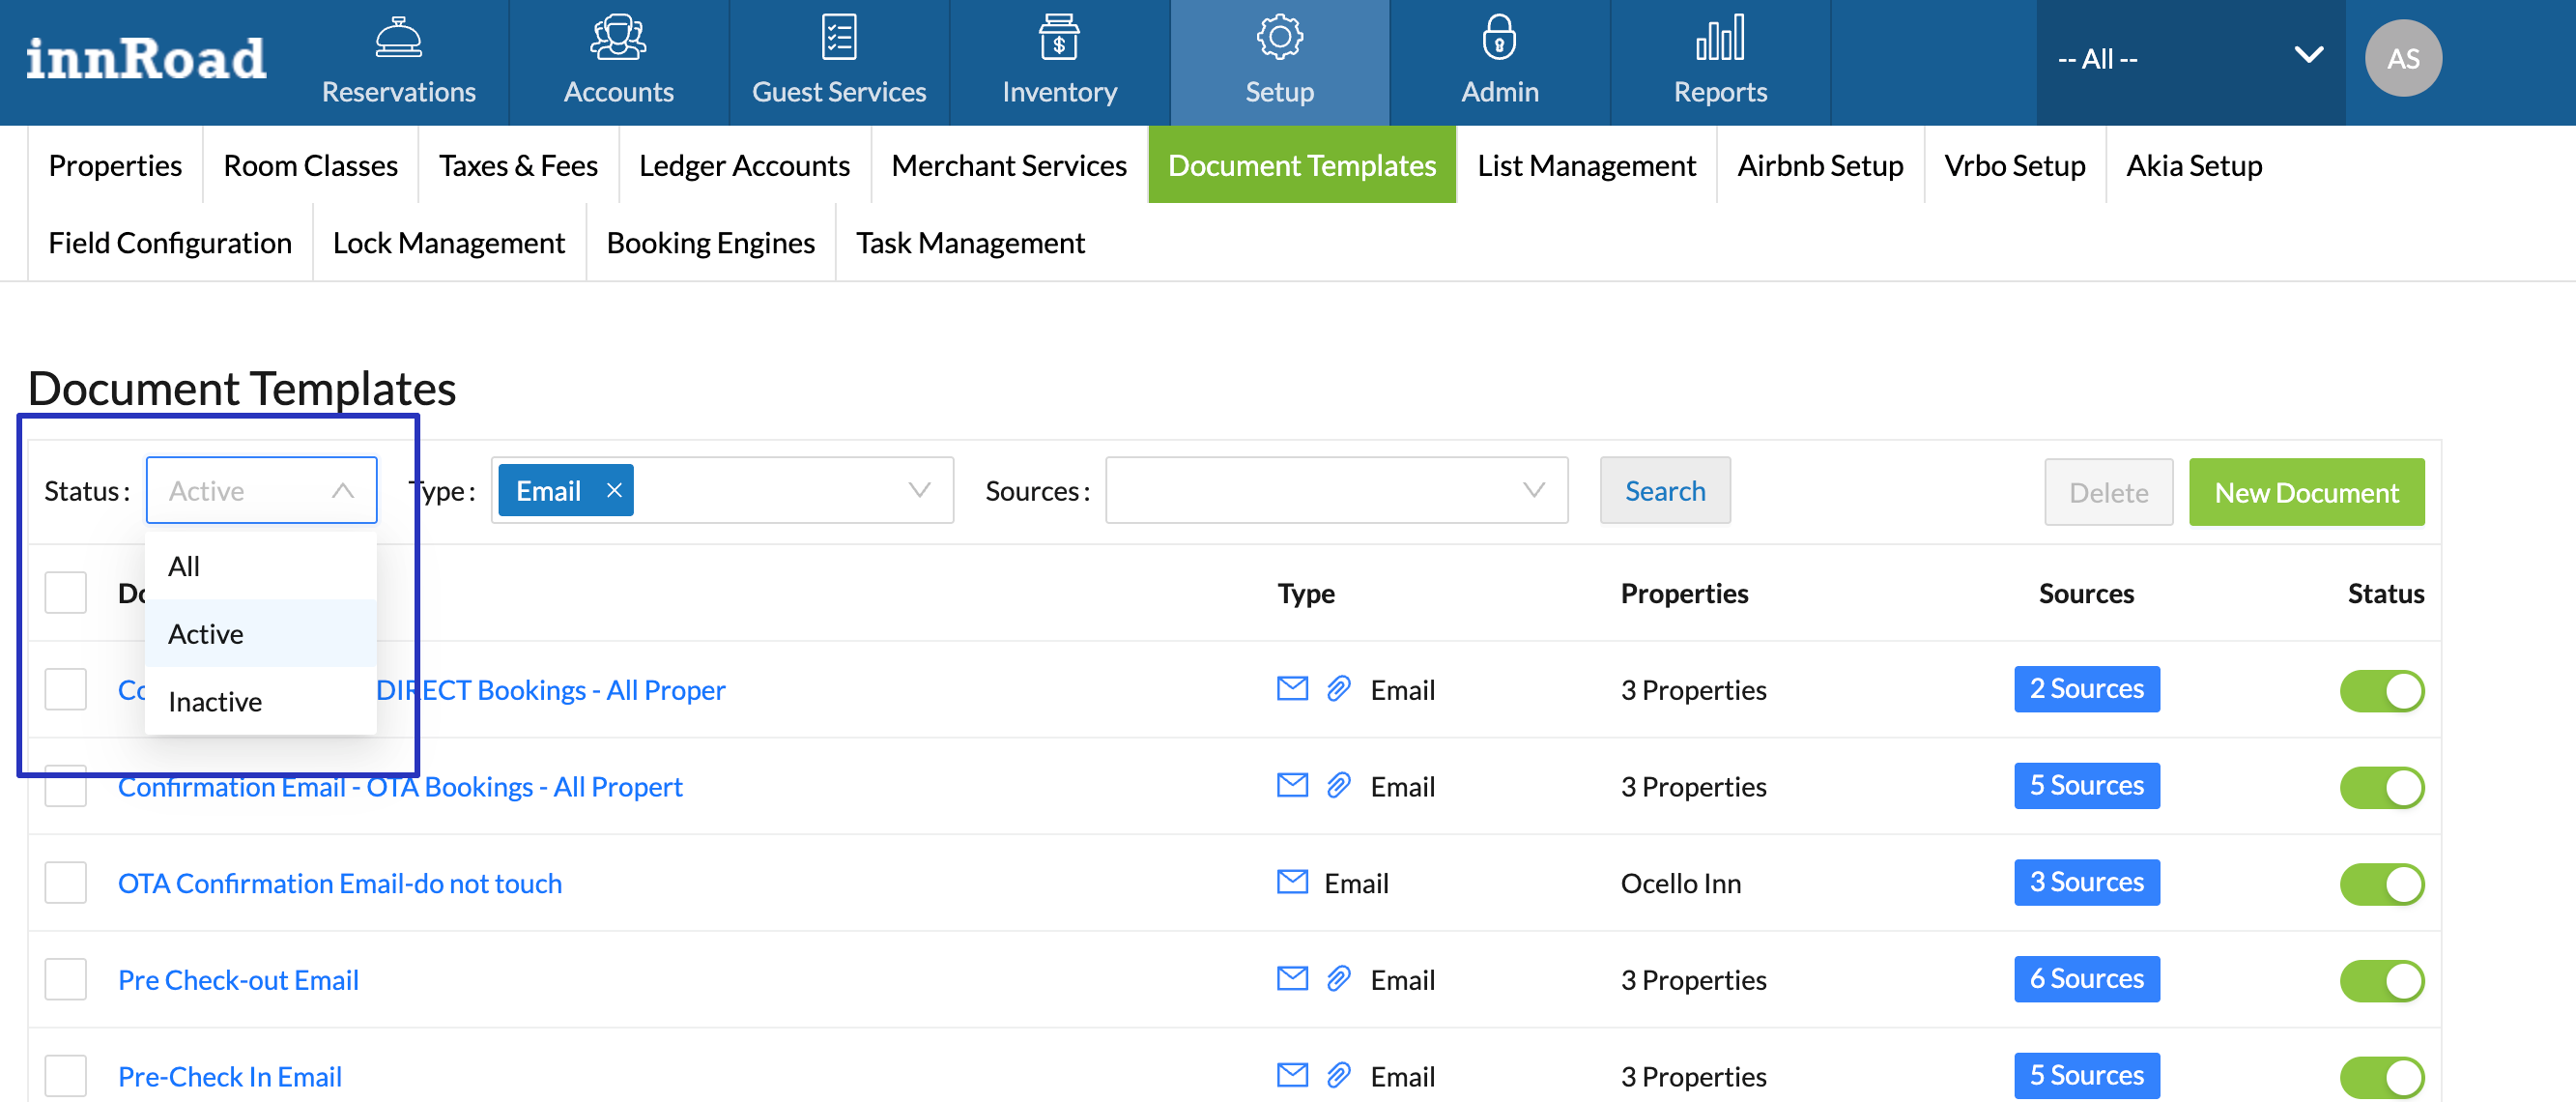Click envelope icon on OTA Confirmation Email row
The height and width of the screenshot is (1102, 2576).
pyautogui.click(x=1292, y=881)
